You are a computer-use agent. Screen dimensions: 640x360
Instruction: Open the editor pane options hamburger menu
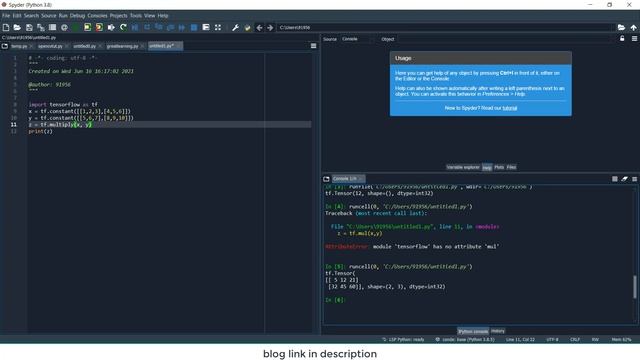313,46
